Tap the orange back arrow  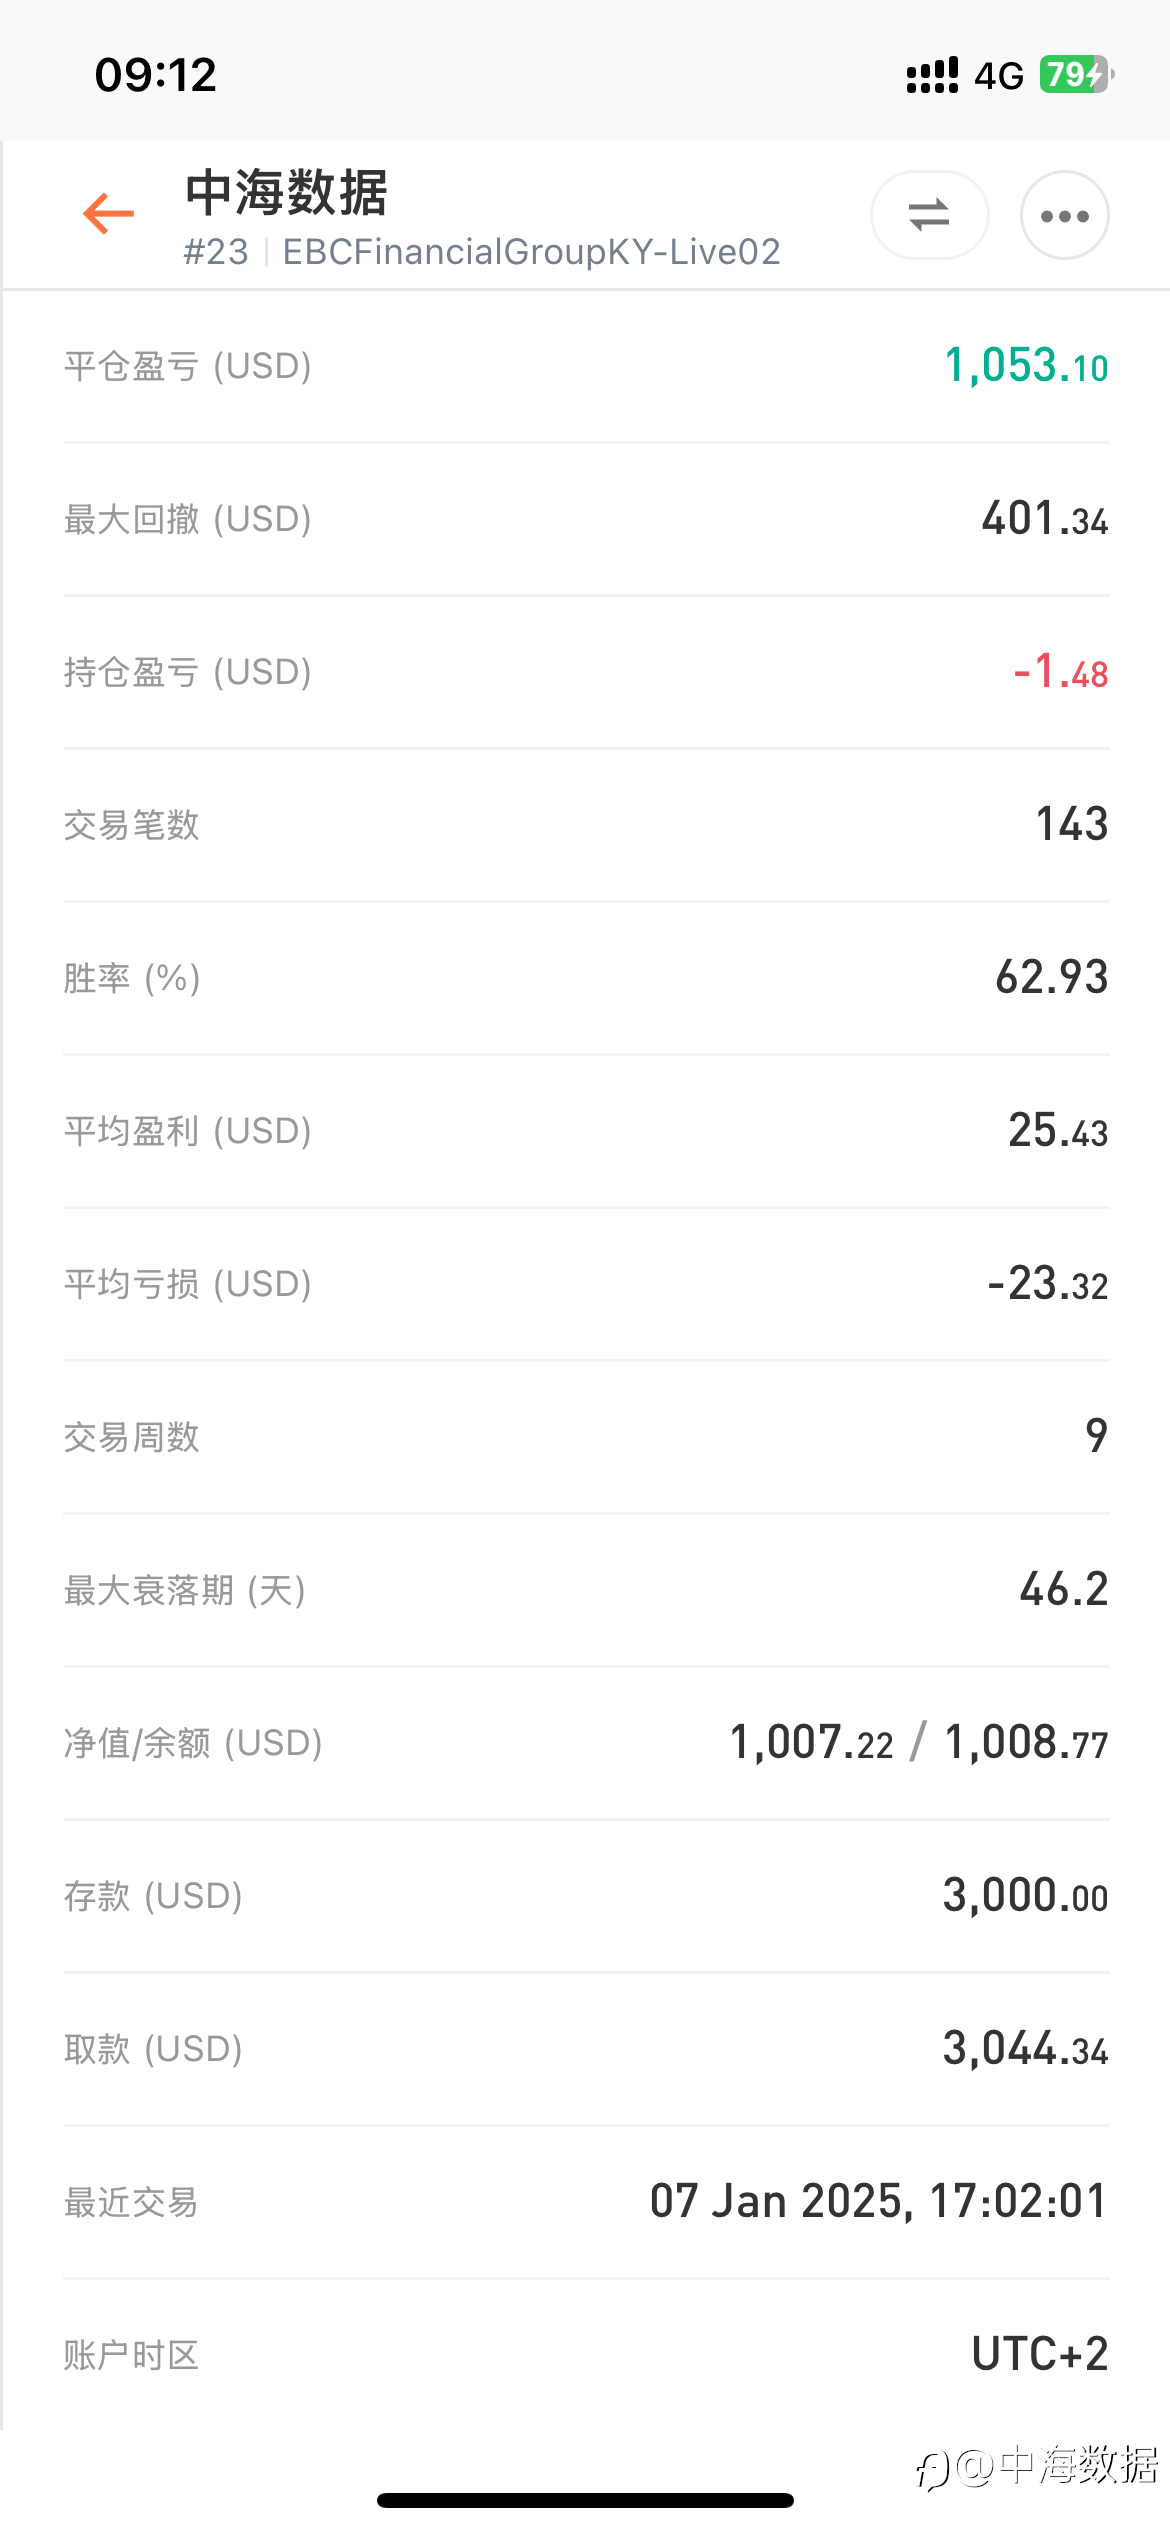[x=108, y=214]
